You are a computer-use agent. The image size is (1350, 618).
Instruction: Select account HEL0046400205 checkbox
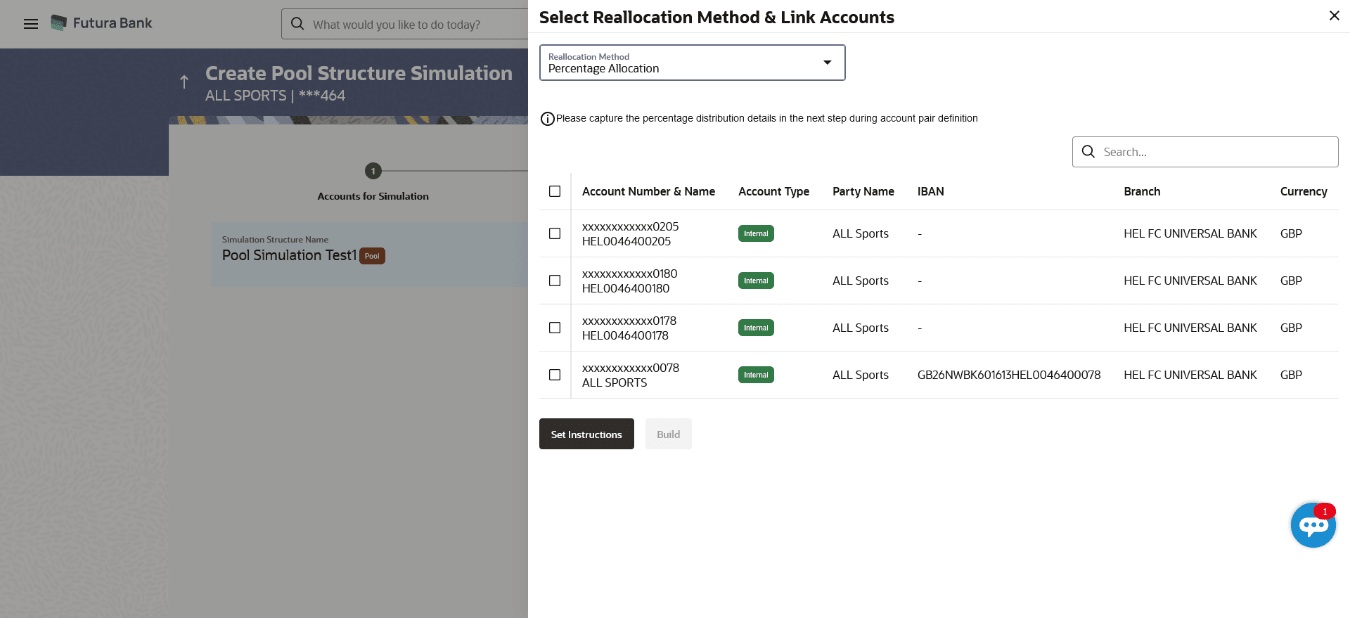click(555, 234)
